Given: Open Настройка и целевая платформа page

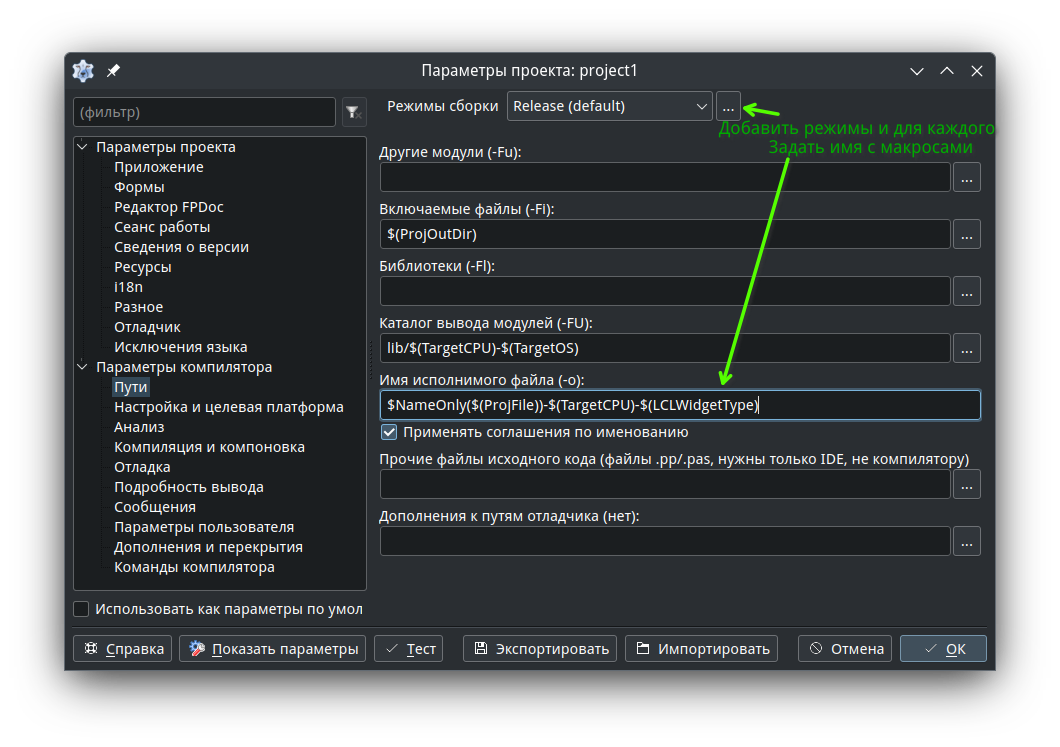Looking at the screenshot, I should [228, 407].
